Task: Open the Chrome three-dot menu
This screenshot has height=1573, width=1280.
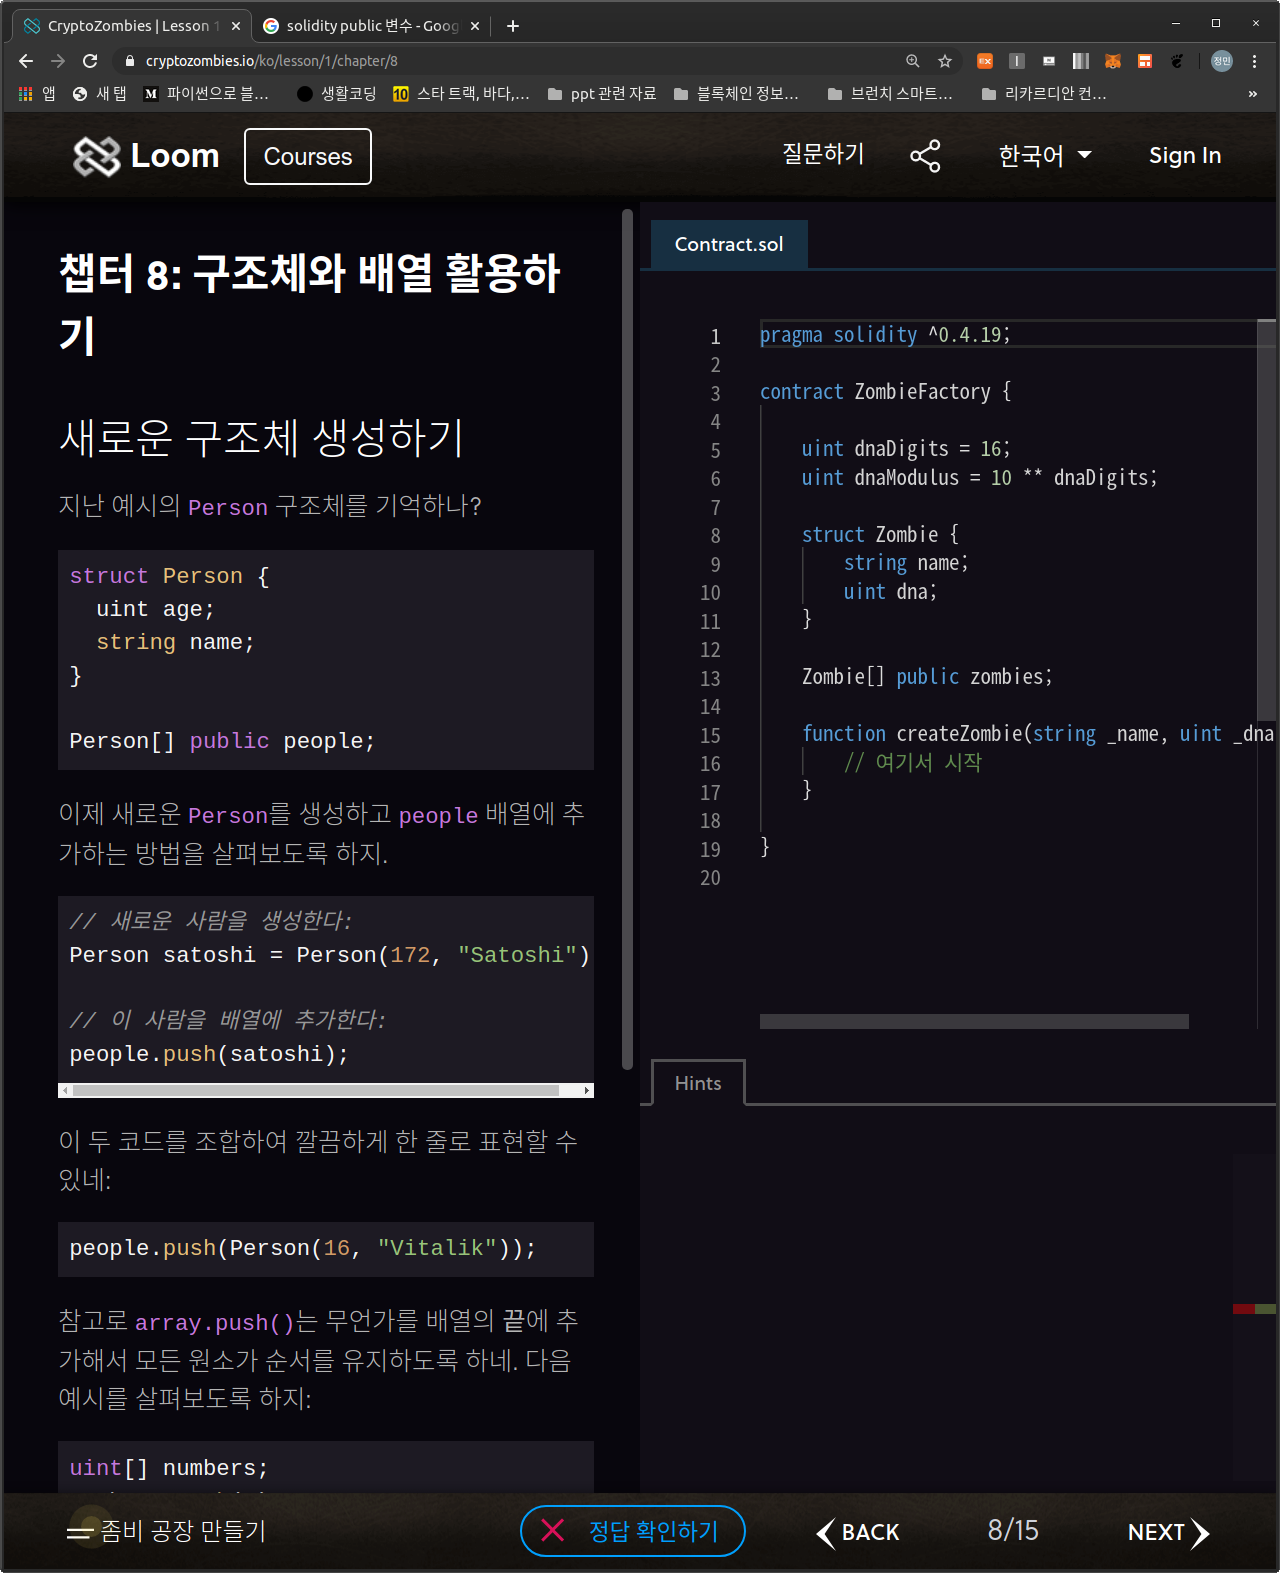Action: 1254,61
